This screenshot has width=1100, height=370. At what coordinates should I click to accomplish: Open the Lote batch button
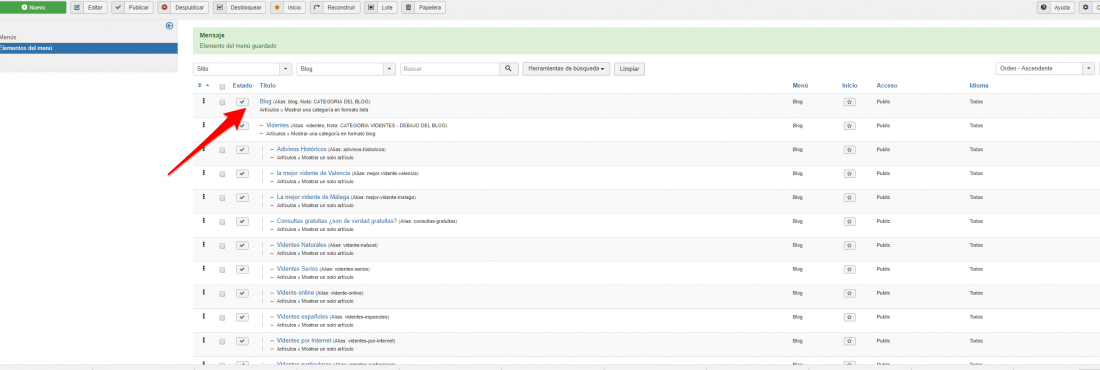click(381, 7)
